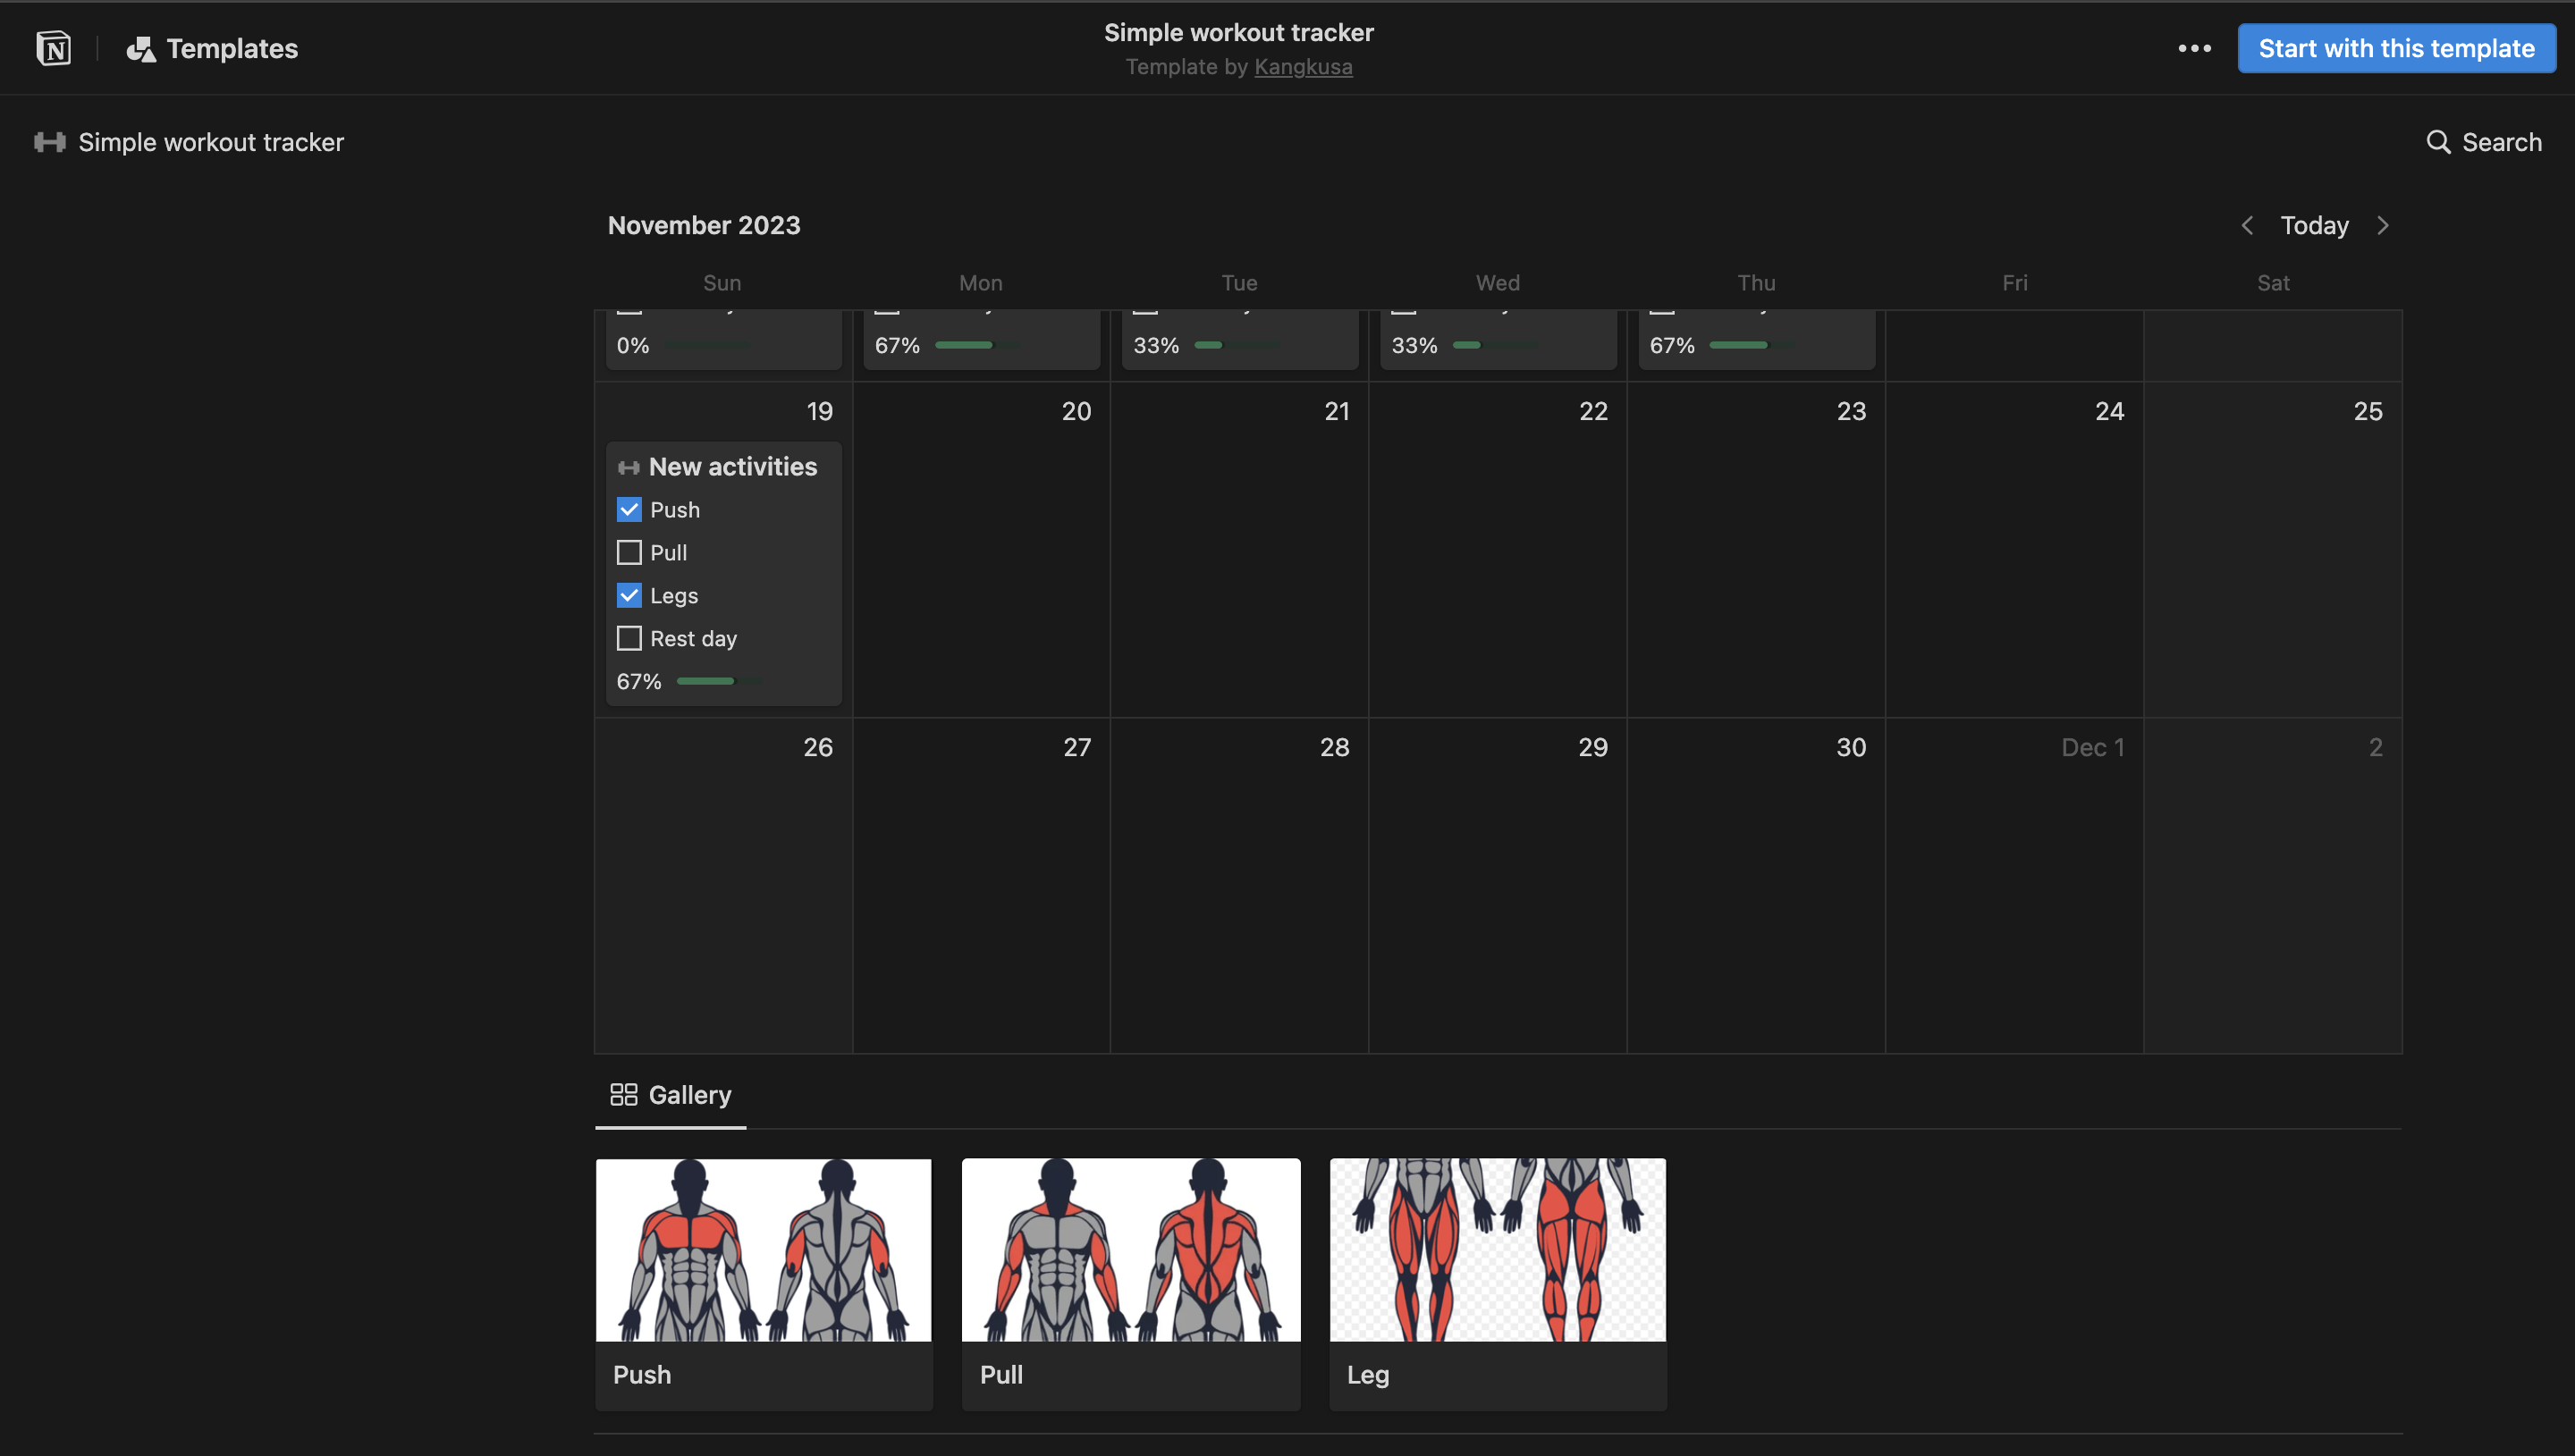Select calendar day 30
The width and height of the screenshot is (2575, 1456).
[x=1851, y=747]
